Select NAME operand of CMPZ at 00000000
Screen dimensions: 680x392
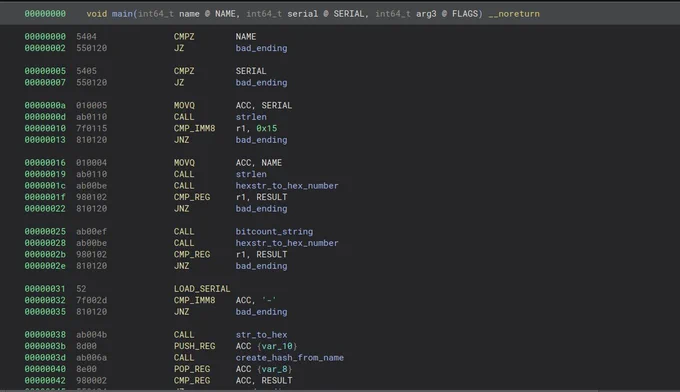point(246,37)
